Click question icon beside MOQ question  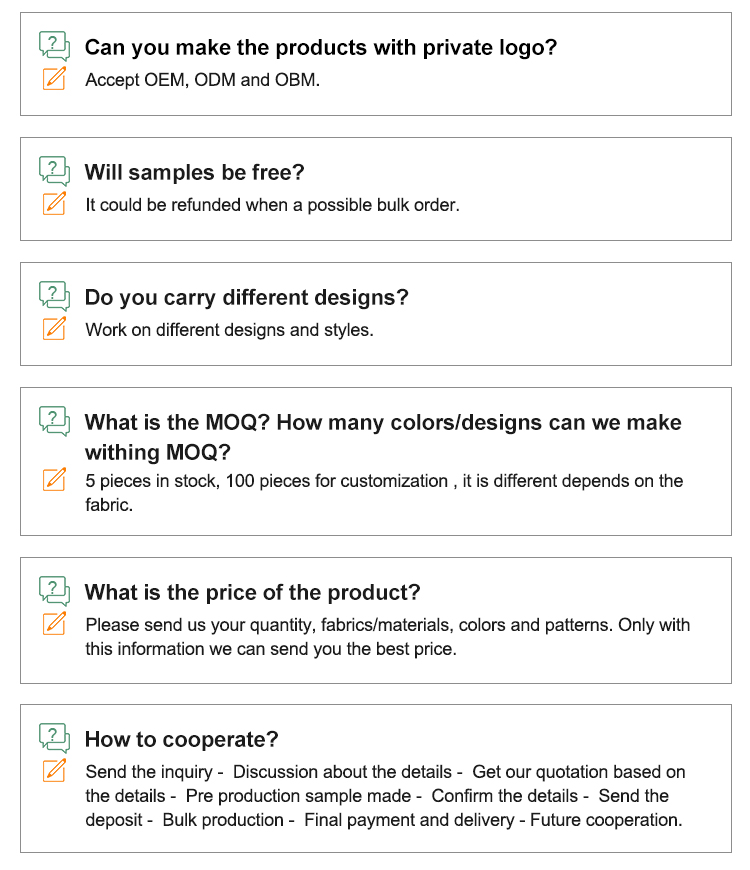[x=54, y=421]
